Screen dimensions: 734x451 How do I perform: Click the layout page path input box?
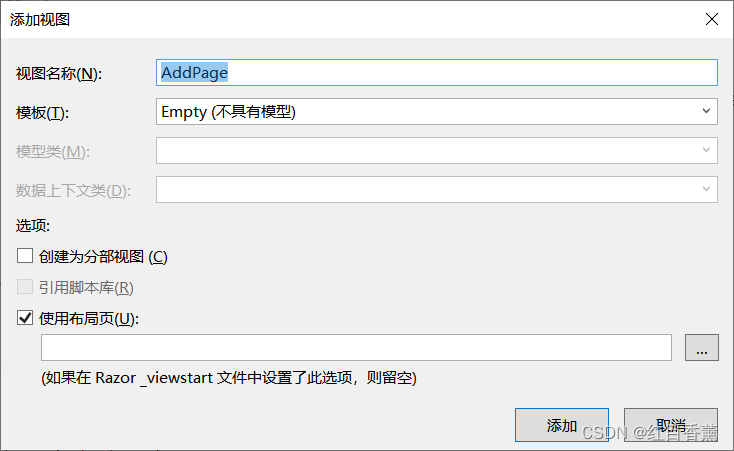pos(356,347)
